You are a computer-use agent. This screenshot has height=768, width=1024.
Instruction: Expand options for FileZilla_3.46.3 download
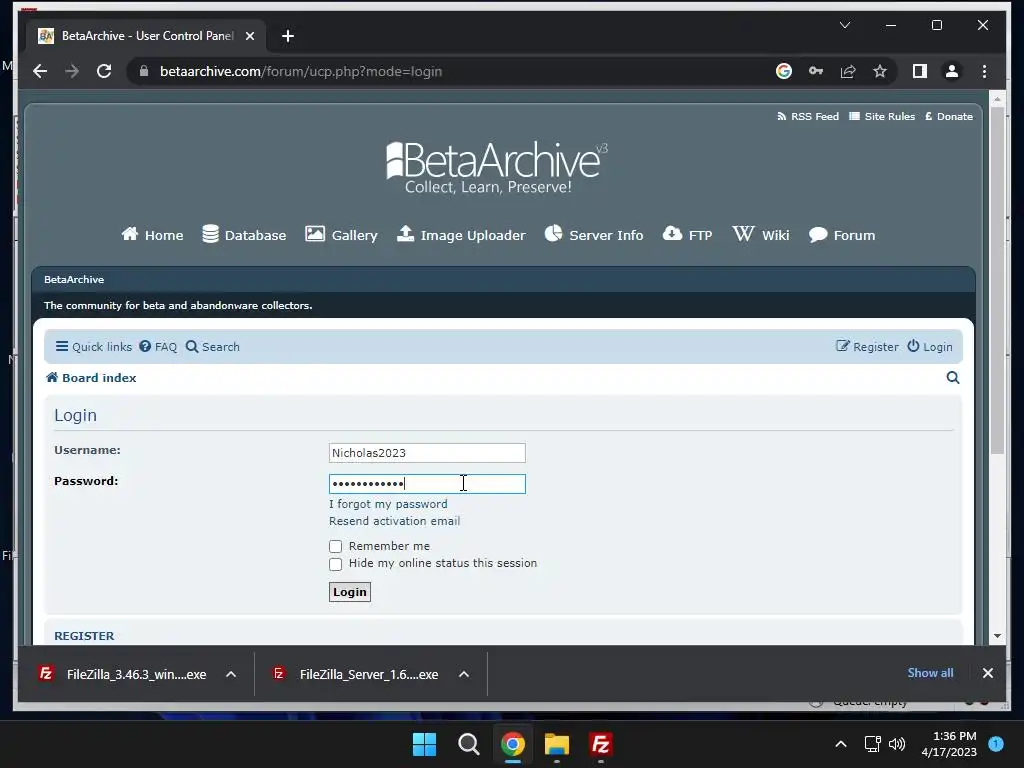pos(231,674)
